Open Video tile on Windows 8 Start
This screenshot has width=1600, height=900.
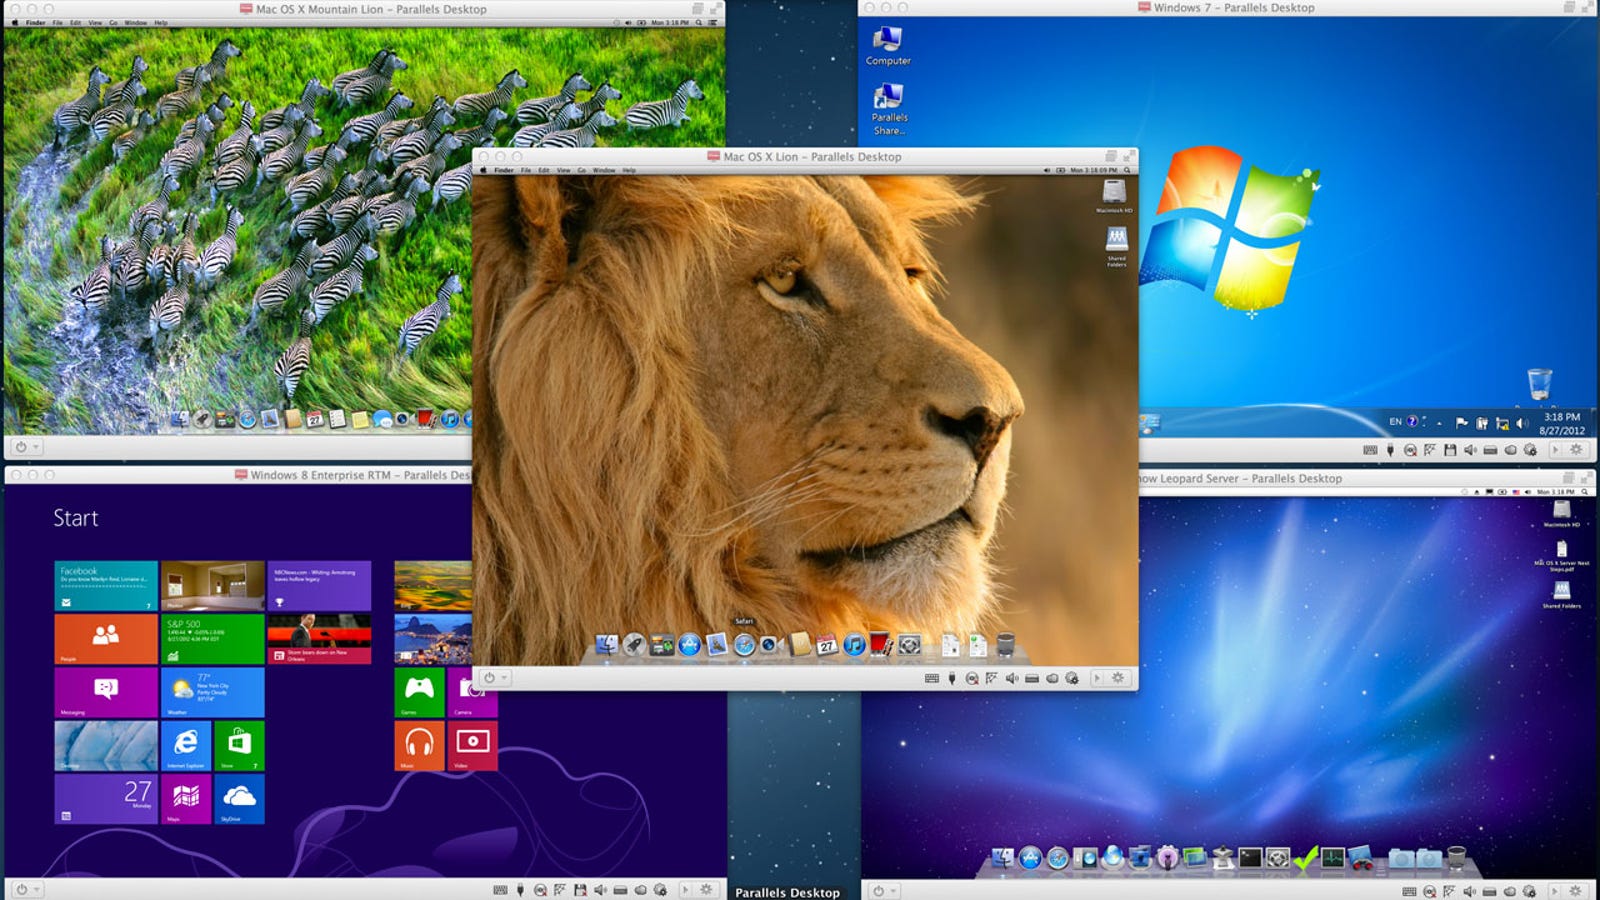click(x=472, y=746)
